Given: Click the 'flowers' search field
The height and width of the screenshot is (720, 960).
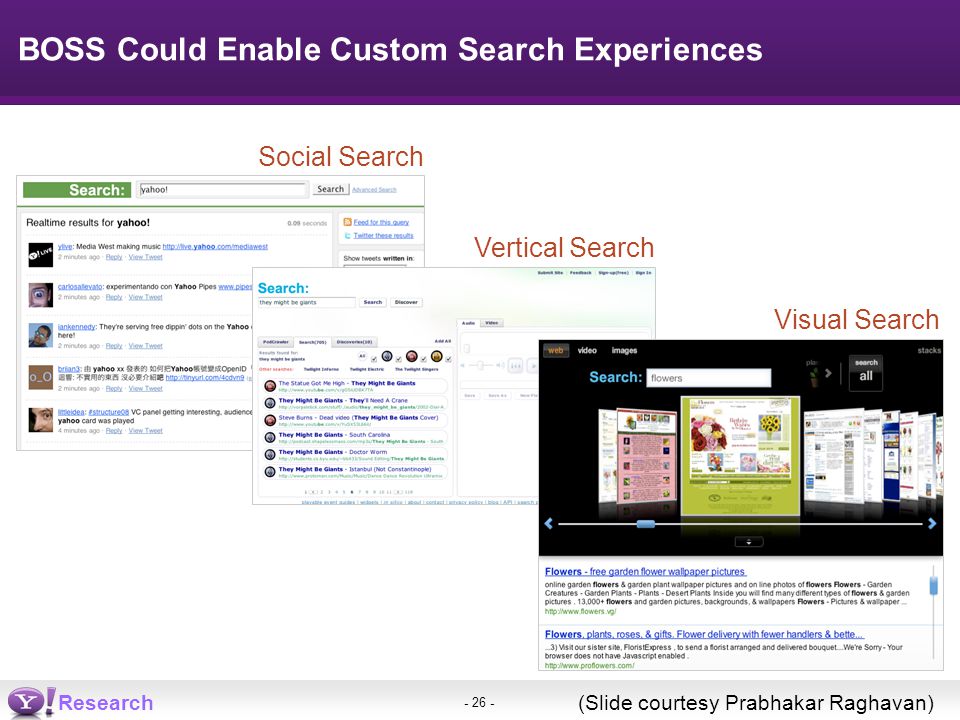Looking at the screenshot, I should point(708,378).
